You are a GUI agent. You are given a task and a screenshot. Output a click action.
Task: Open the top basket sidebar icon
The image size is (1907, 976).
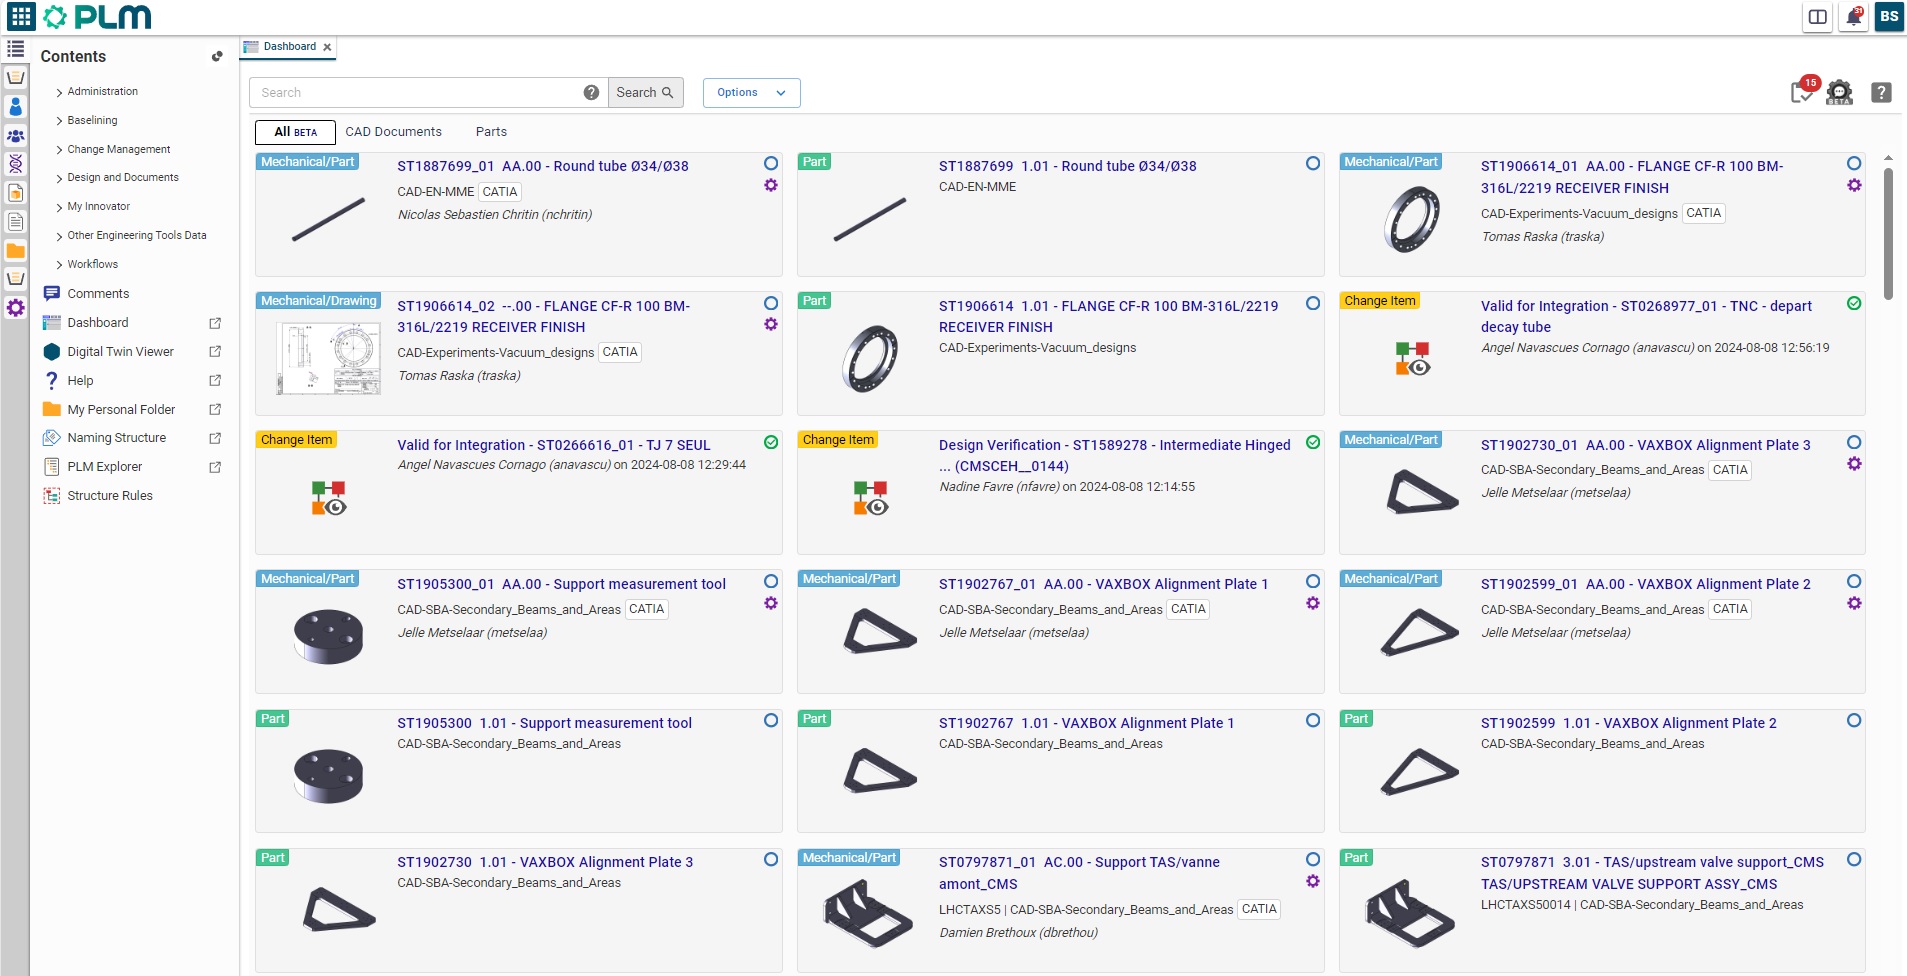(15, 77)
